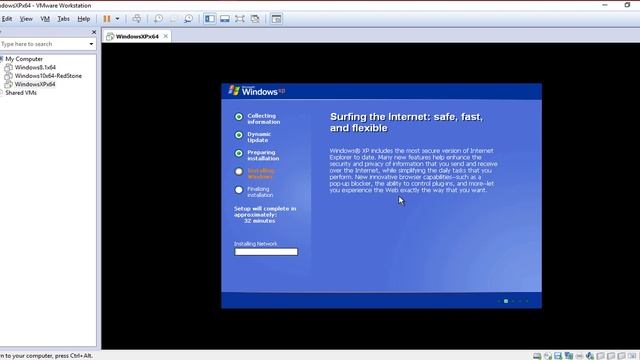This screenshot has width=640, height=360.
Task: Click the printer status icon
Action: click(579, 356)
